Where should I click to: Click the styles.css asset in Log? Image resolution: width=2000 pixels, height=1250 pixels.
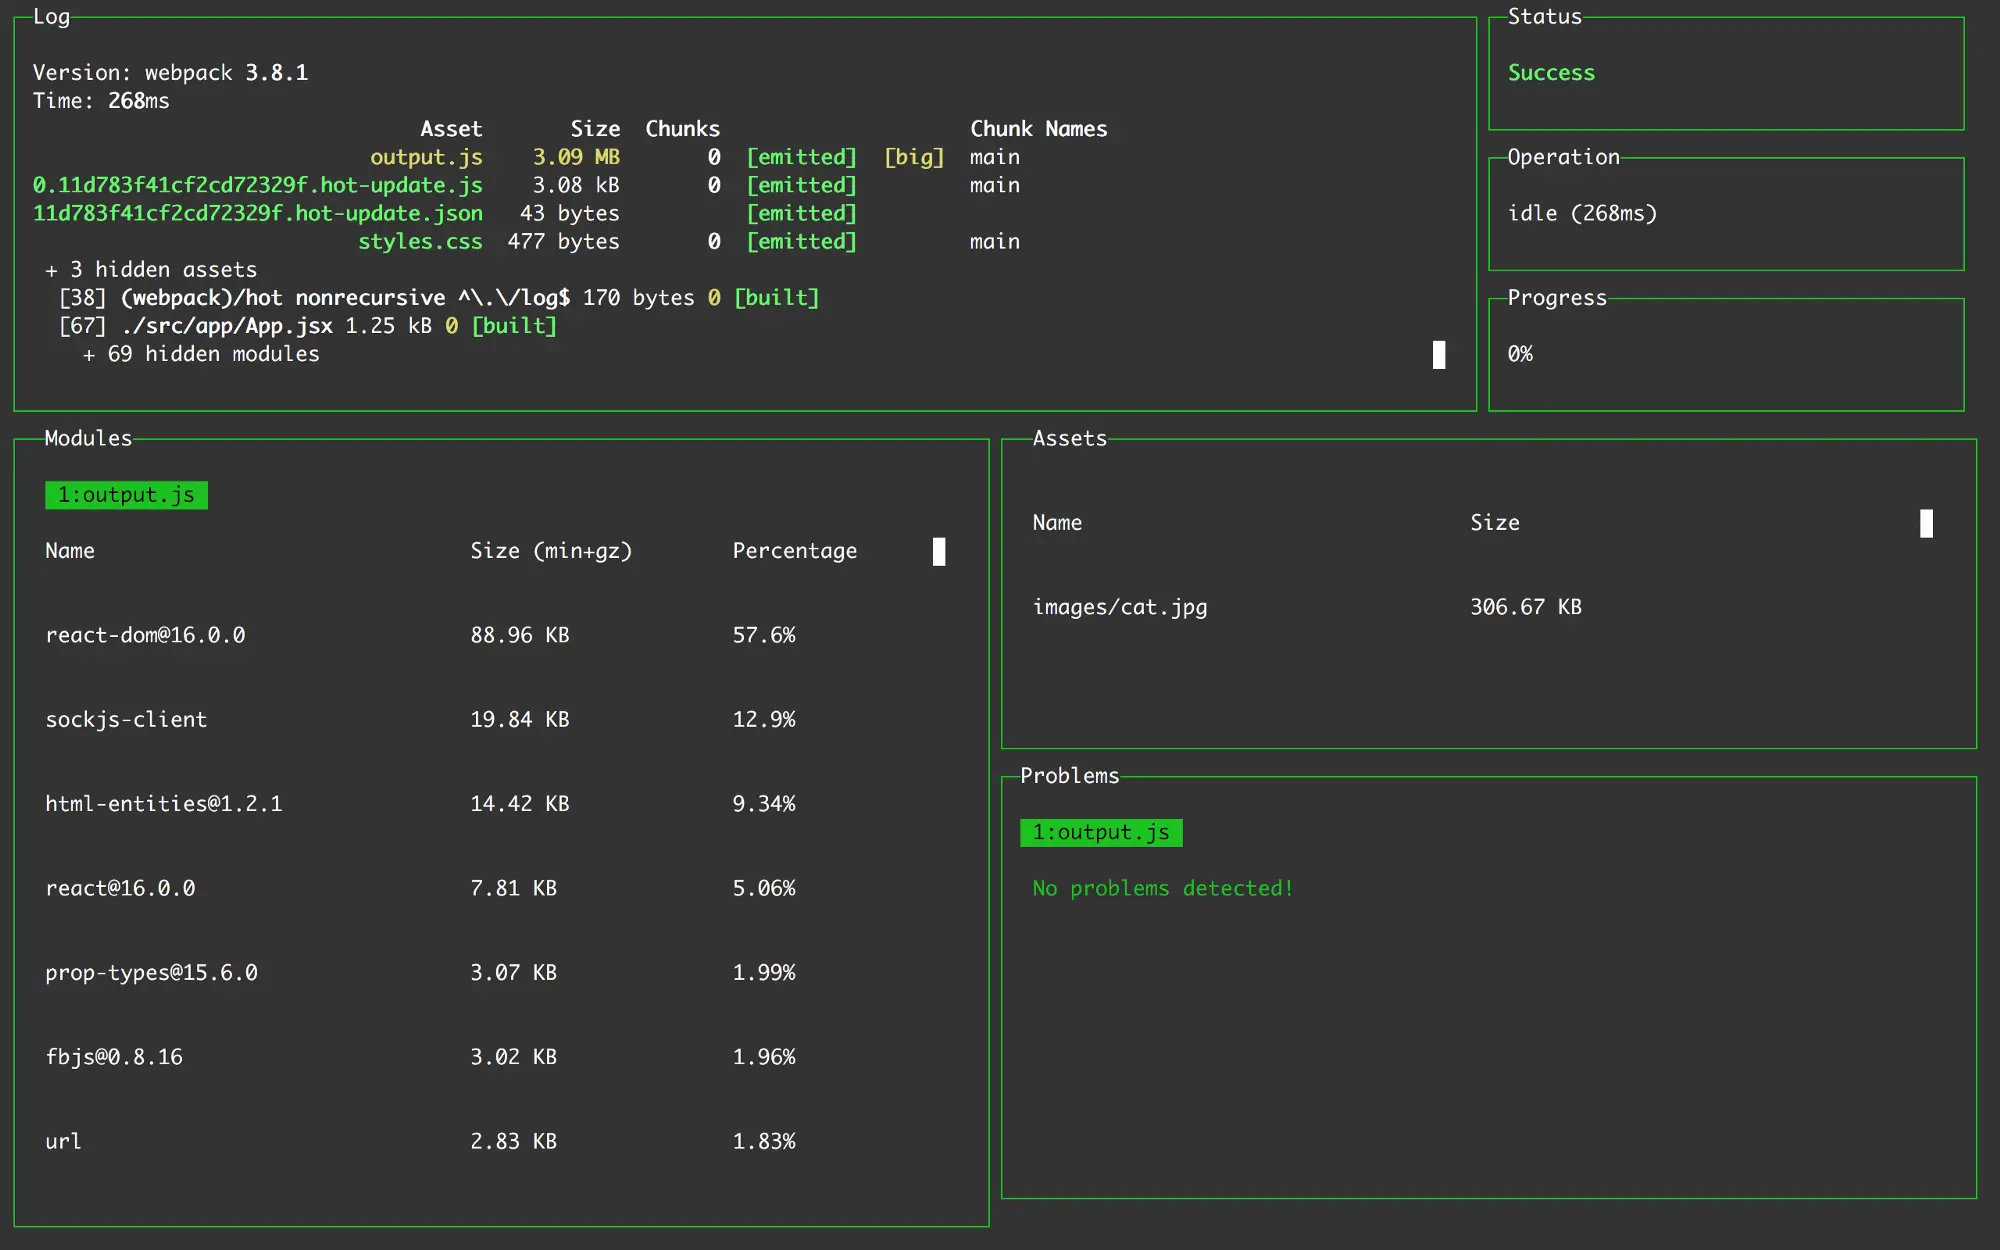pos(420,241)
